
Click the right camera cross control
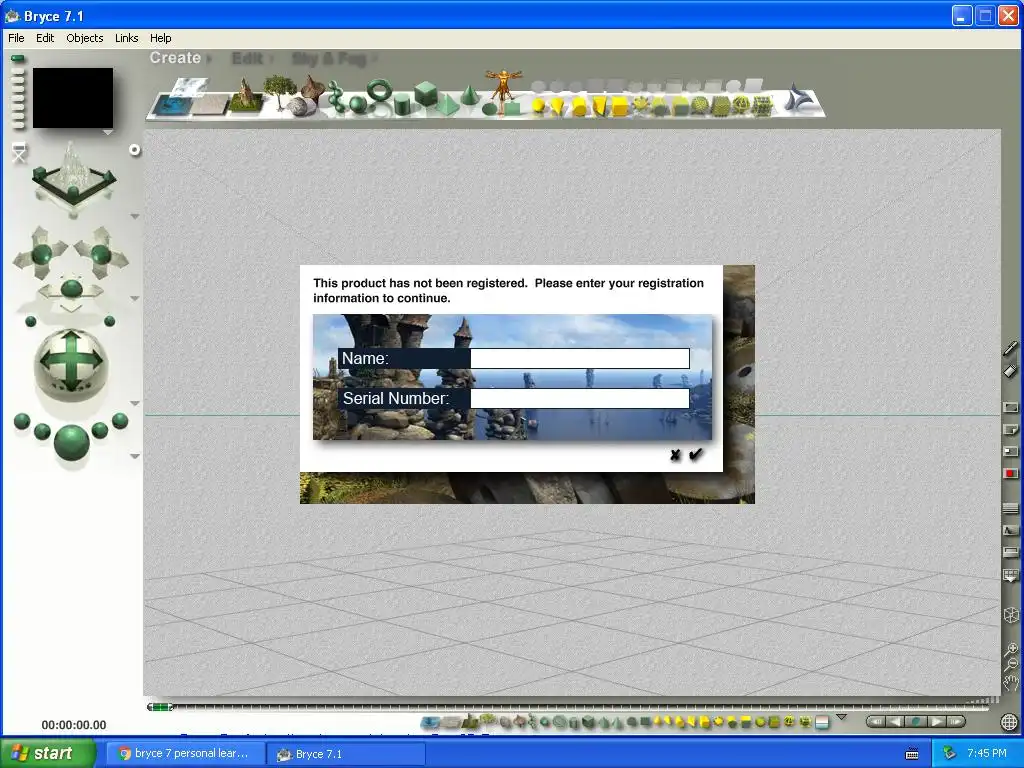[x=101, y=253]
